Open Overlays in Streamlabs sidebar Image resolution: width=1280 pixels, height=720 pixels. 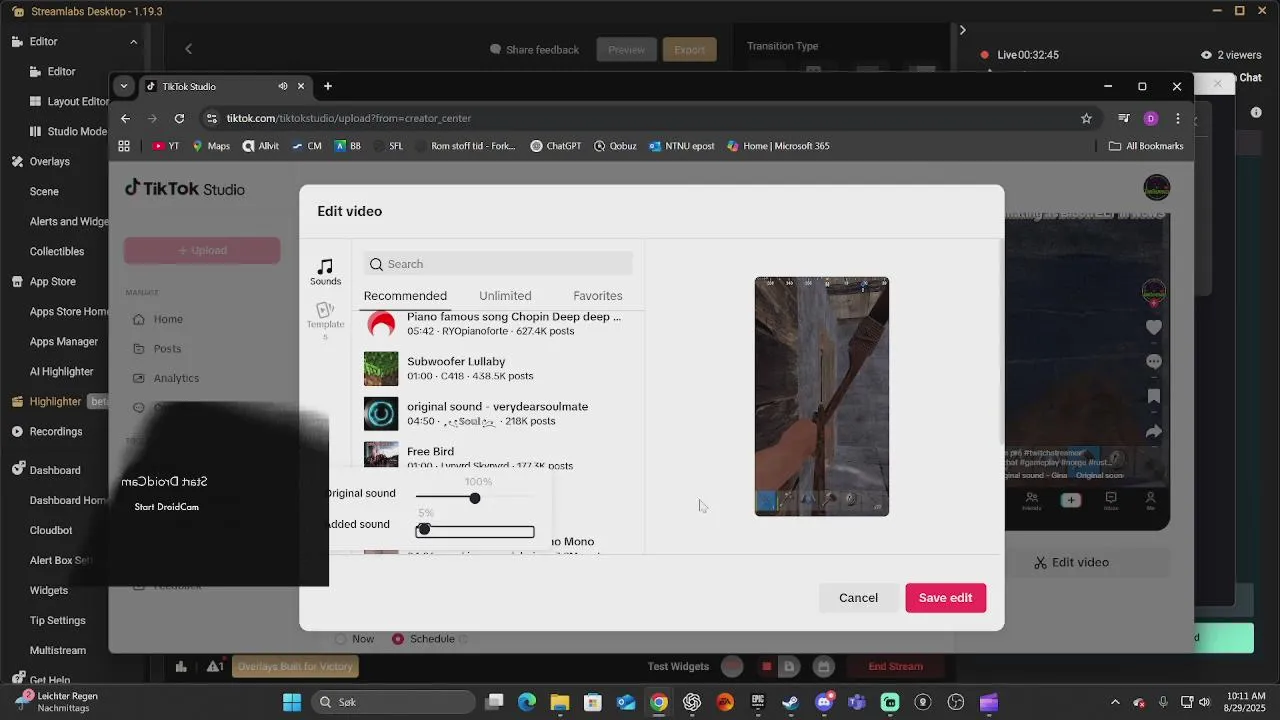(41, 162)
